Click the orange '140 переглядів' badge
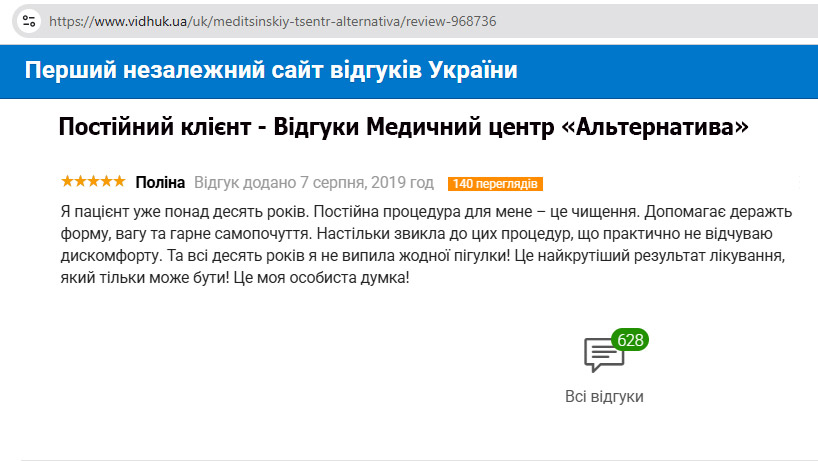This screenshot has width=818, height=461. click(495, 184)
